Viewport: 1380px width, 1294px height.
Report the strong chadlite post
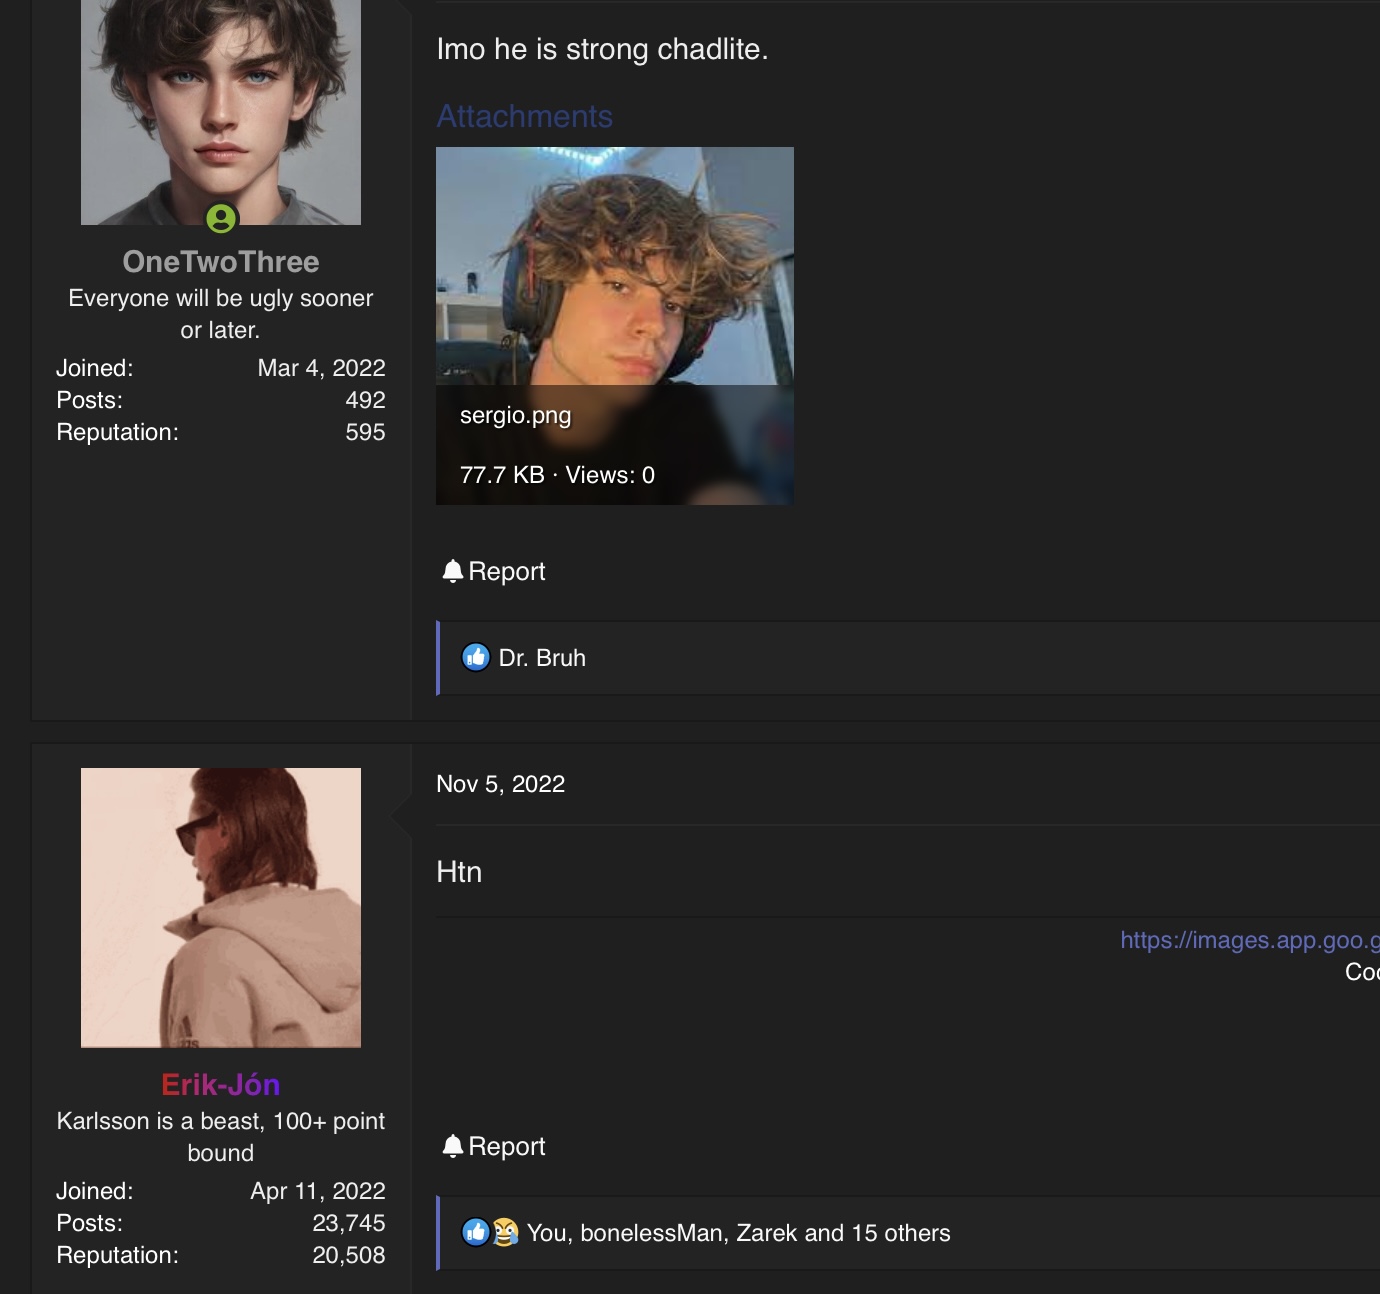click(x=494, y=571)
